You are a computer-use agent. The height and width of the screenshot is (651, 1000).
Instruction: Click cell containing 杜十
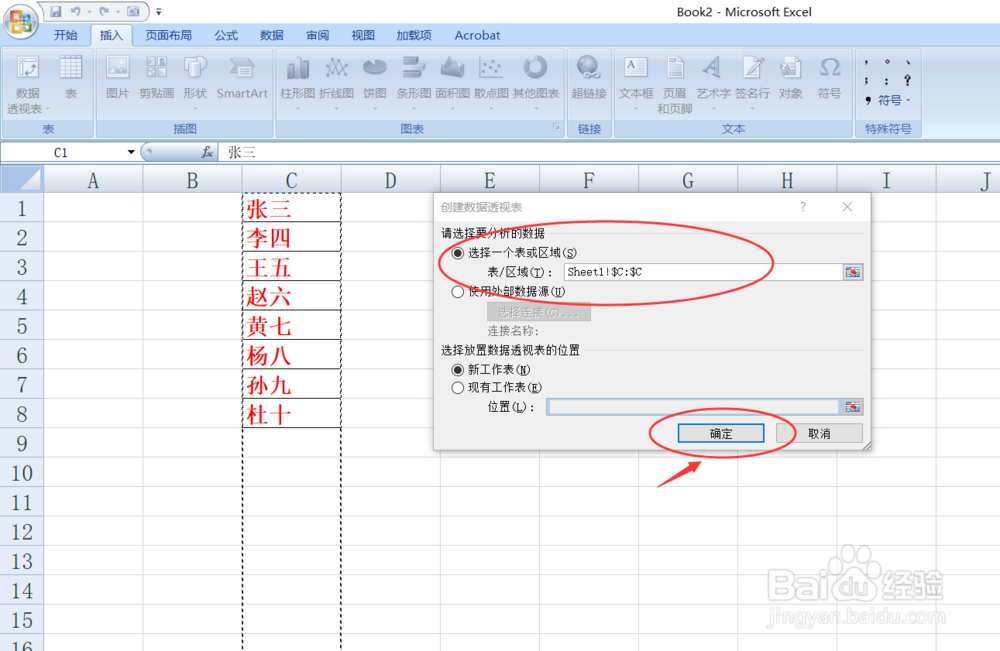point(291,414)
